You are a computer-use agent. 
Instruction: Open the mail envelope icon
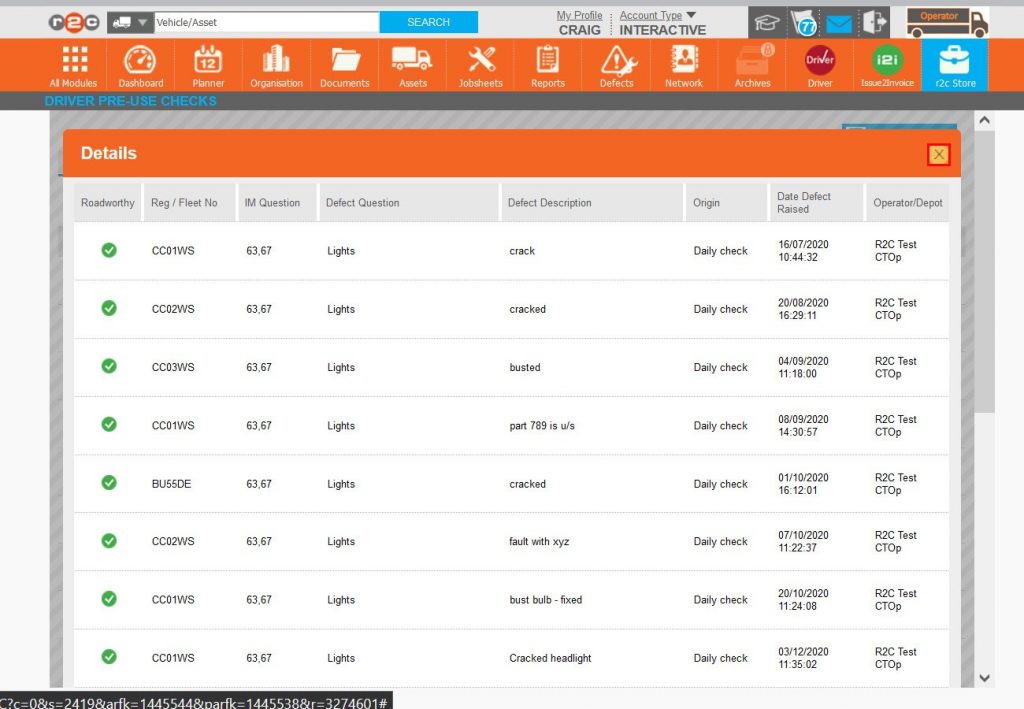838,22
